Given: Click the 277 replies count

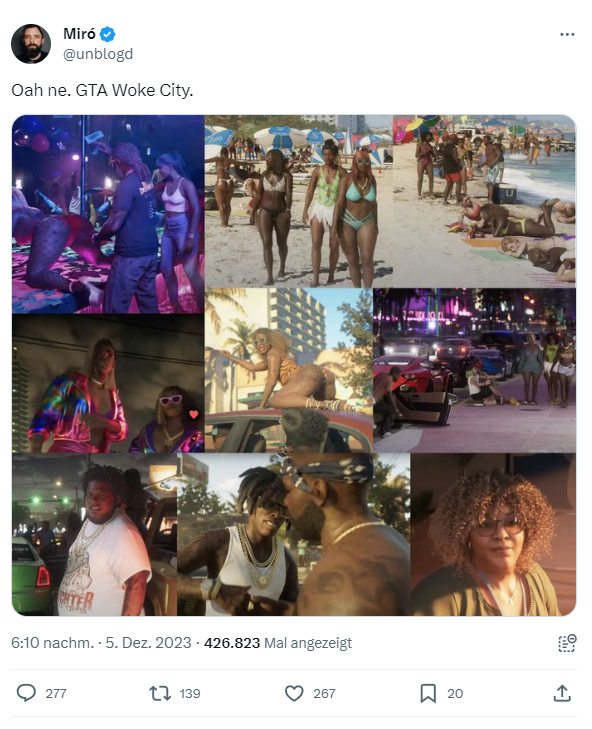Looking at the screenshot, I should [56, 693].
